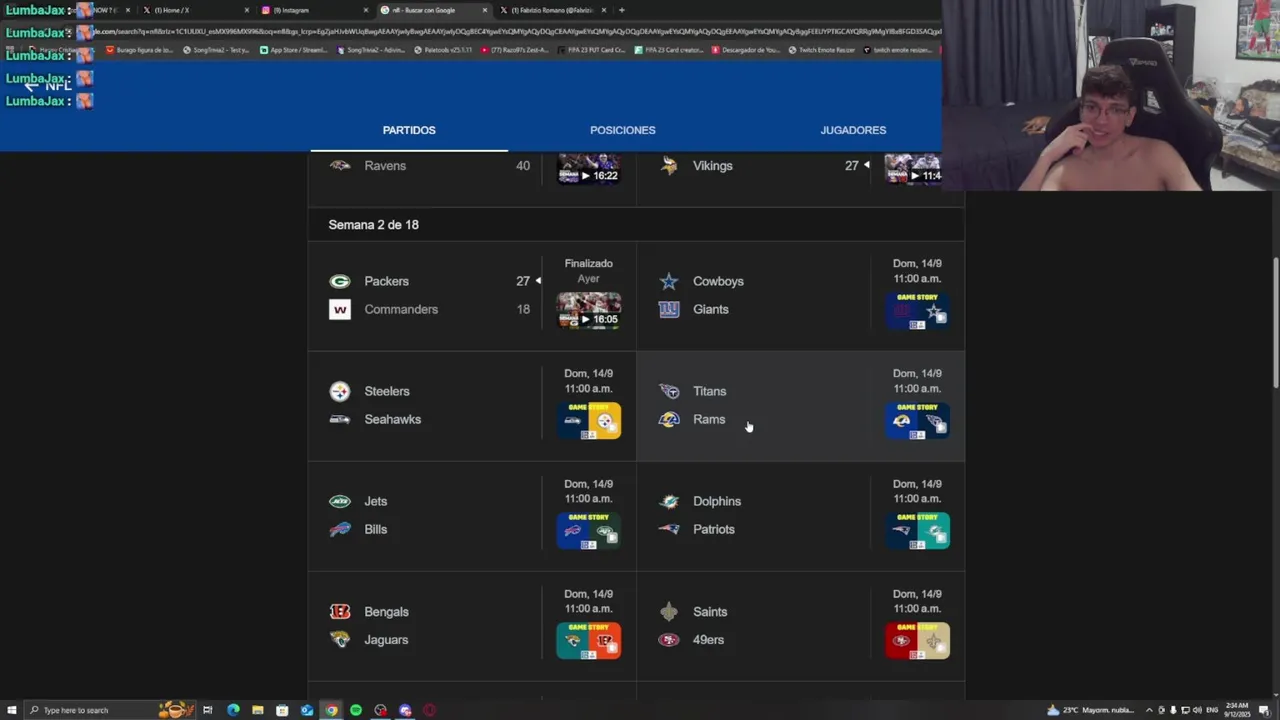Screen dimensions: 1280x720
Task: Select the Home / X browser tab
Action: click(x=194, y=10)
